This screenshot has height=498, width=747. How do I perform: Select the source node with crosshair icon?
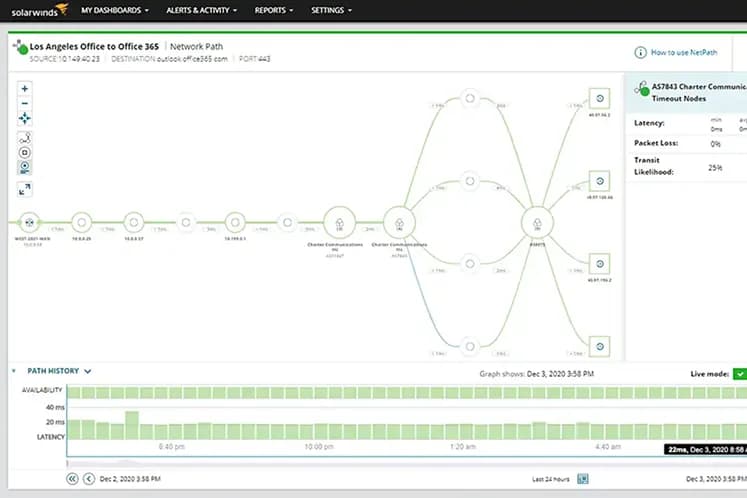pyautogui.click(x=30, y=222)
